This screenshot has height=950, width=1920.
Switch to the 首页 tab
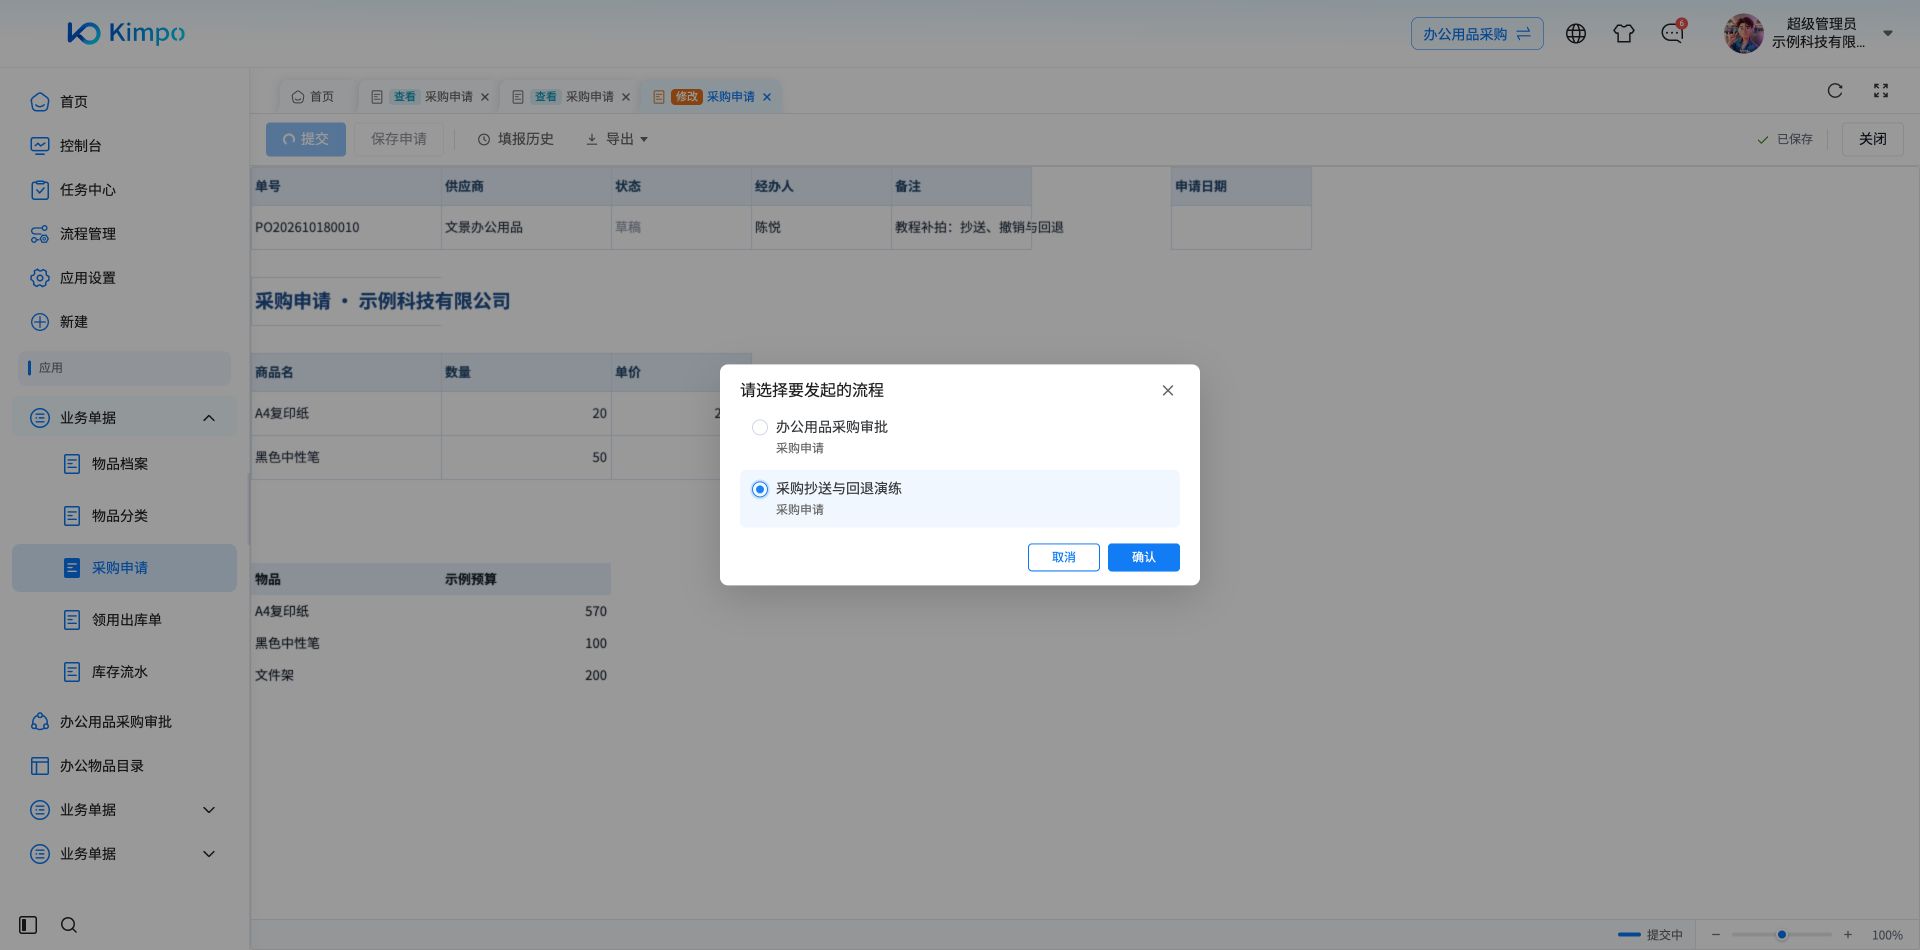312,96
